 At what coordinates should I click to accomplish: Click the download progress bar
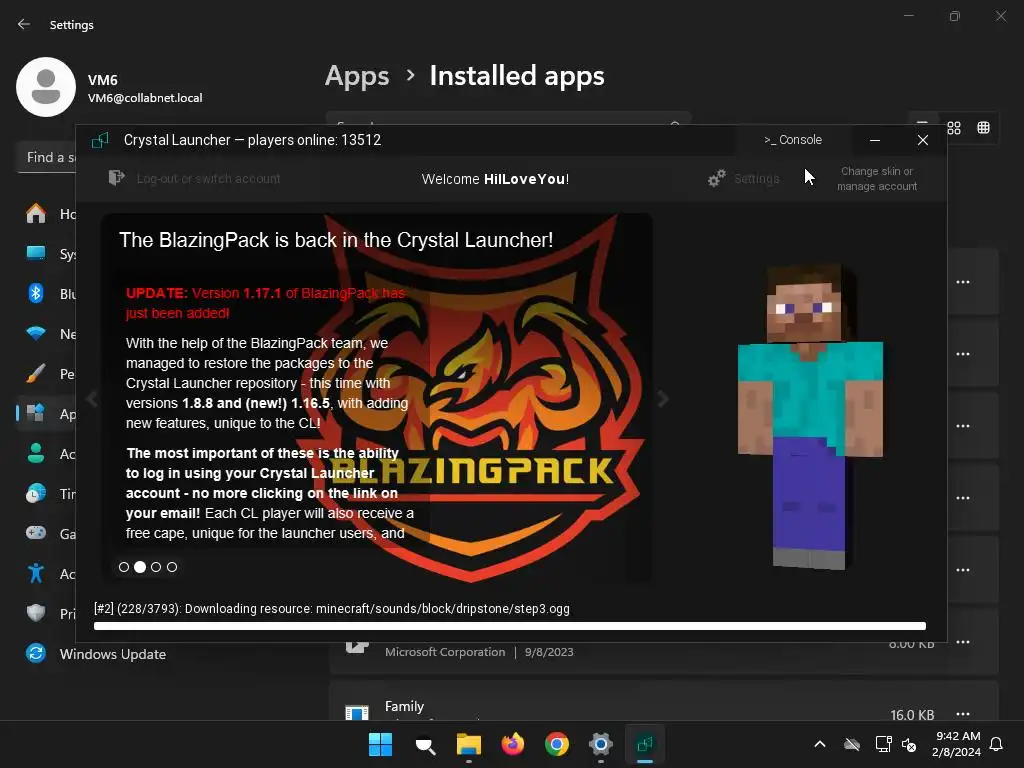(509, 626)
